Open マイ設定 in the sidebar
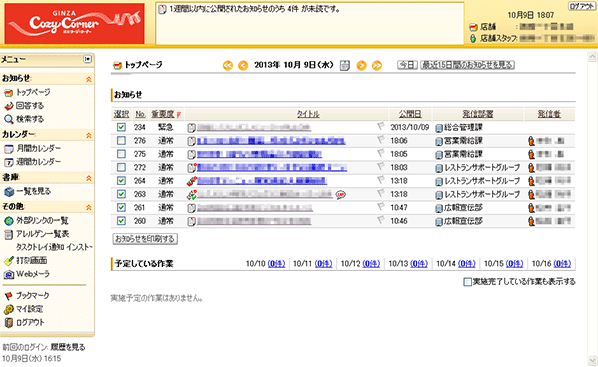This screenshot has height=367, width=598. (x=29, y=309)
